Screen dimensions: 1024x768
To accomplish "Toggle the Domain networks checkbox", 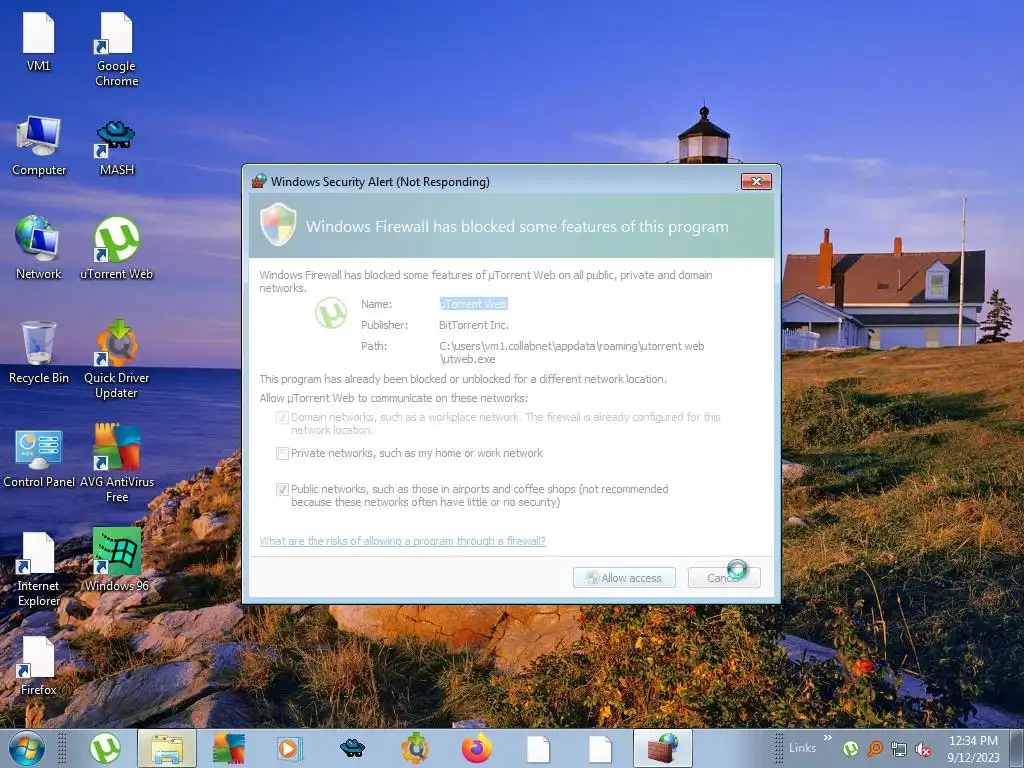I will click(282, 417).
